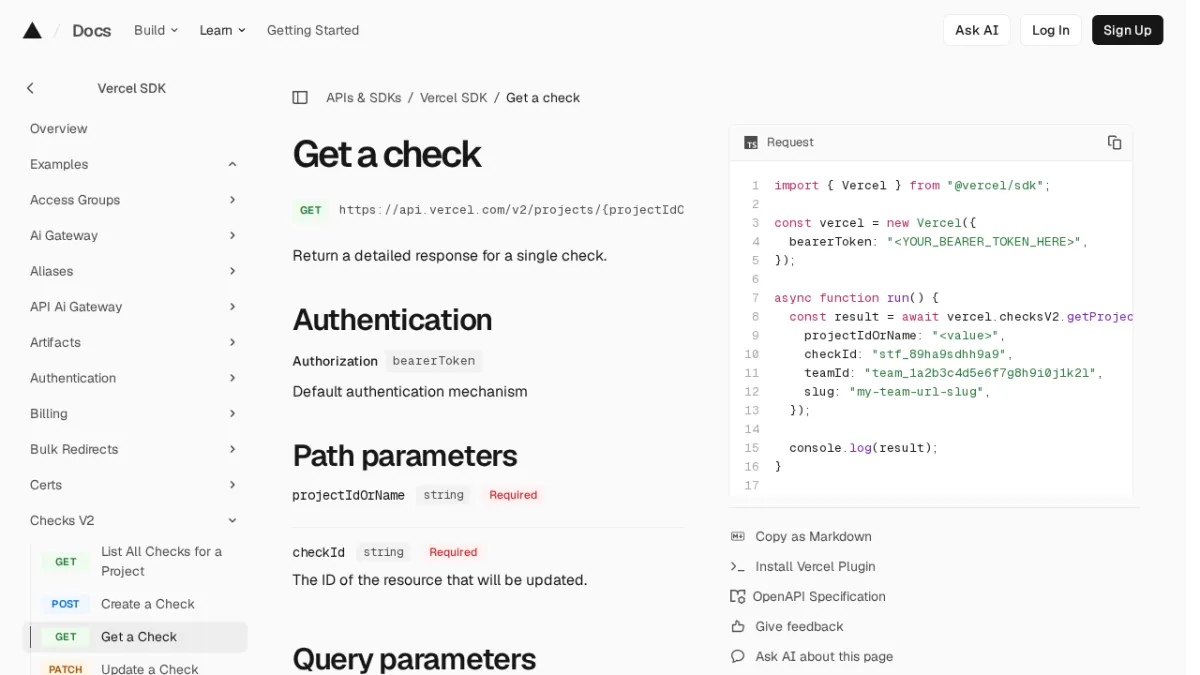Click the Install Vercel Plugin terminal icon
Screen dimensions: 1200x675
[x=738, y=566]
